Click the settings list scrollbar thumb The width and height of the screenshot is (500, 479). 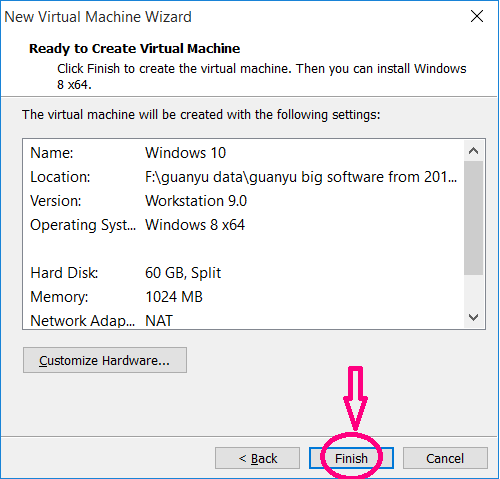point(473,218)
